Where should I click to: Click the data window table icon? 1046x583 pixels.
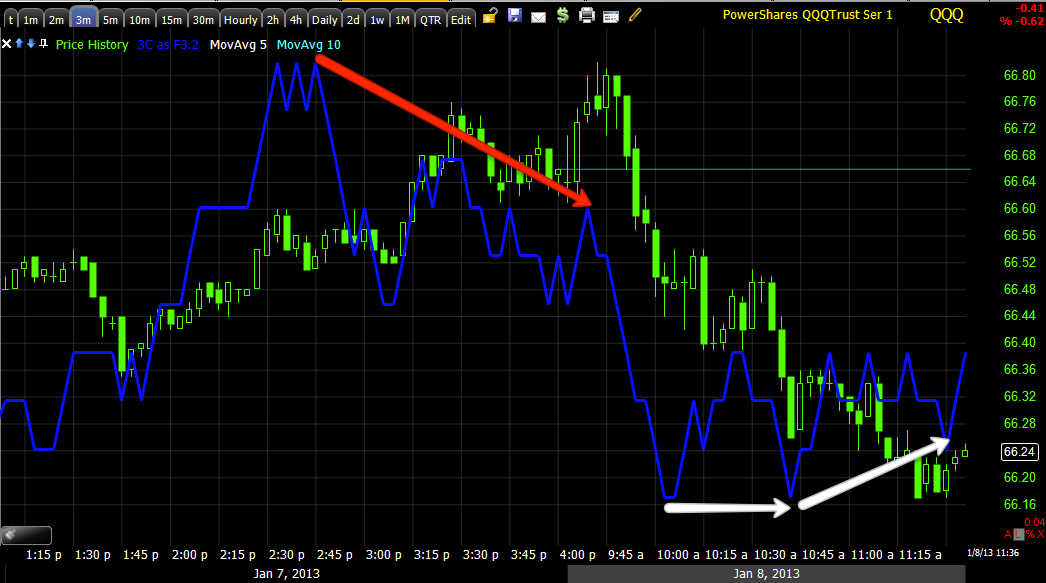click(610, 17)
